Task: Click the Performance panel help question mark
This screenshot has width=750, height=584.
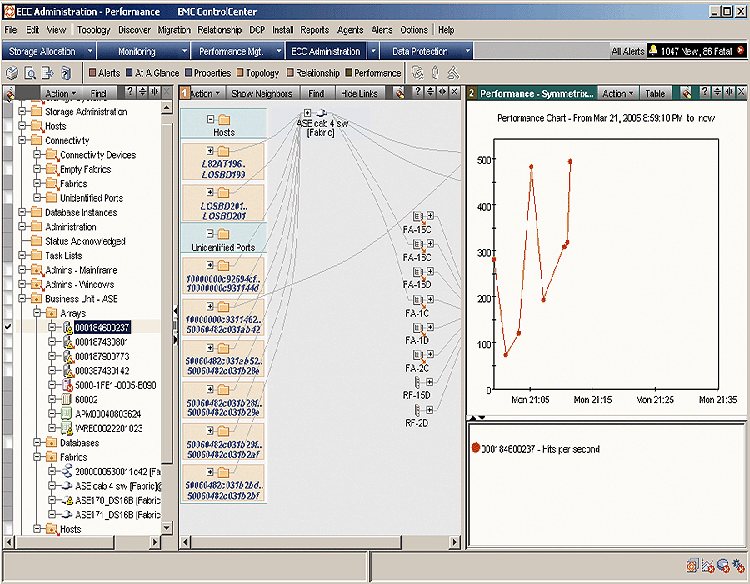Action: click(x=705, y=92)
